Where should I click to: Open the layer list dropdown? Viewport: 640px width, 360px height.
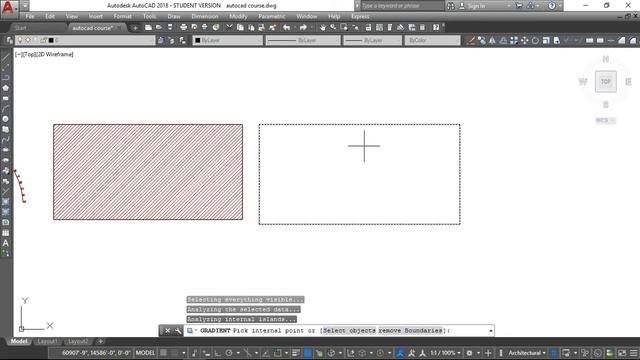(x=85, y=40)
